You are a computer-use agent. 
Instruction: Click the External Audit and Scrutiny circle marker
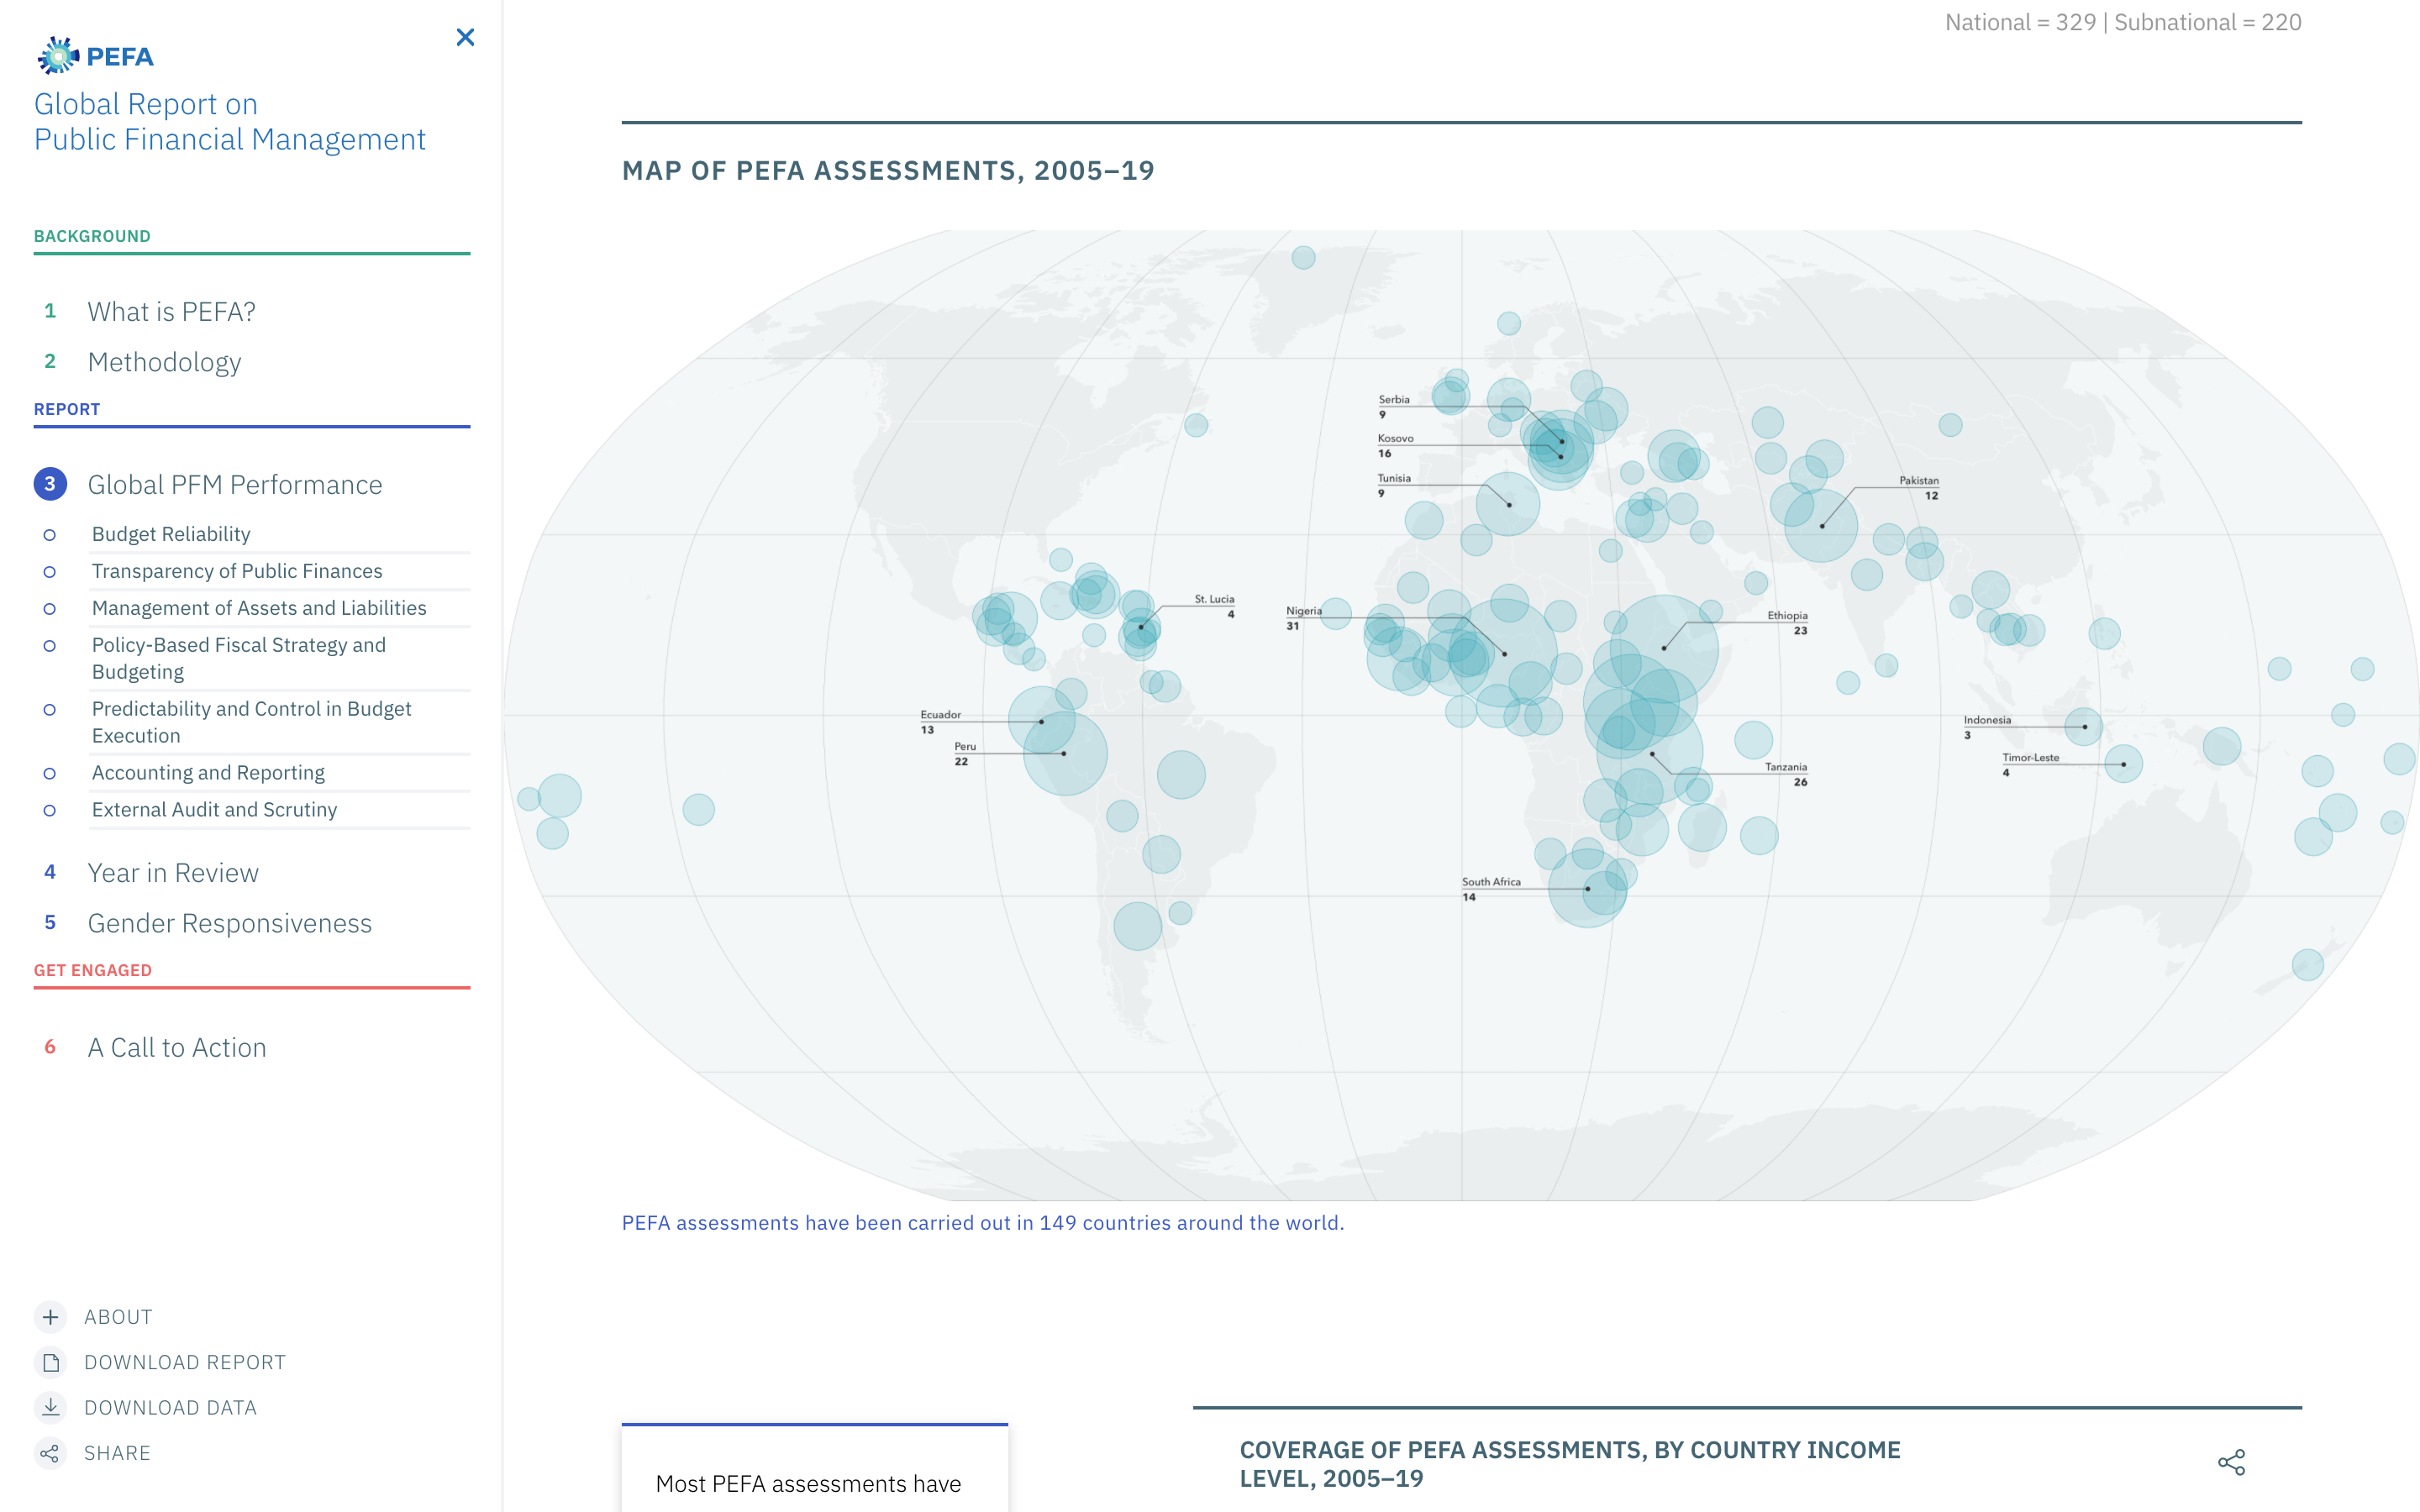click(x=49, y=811)
